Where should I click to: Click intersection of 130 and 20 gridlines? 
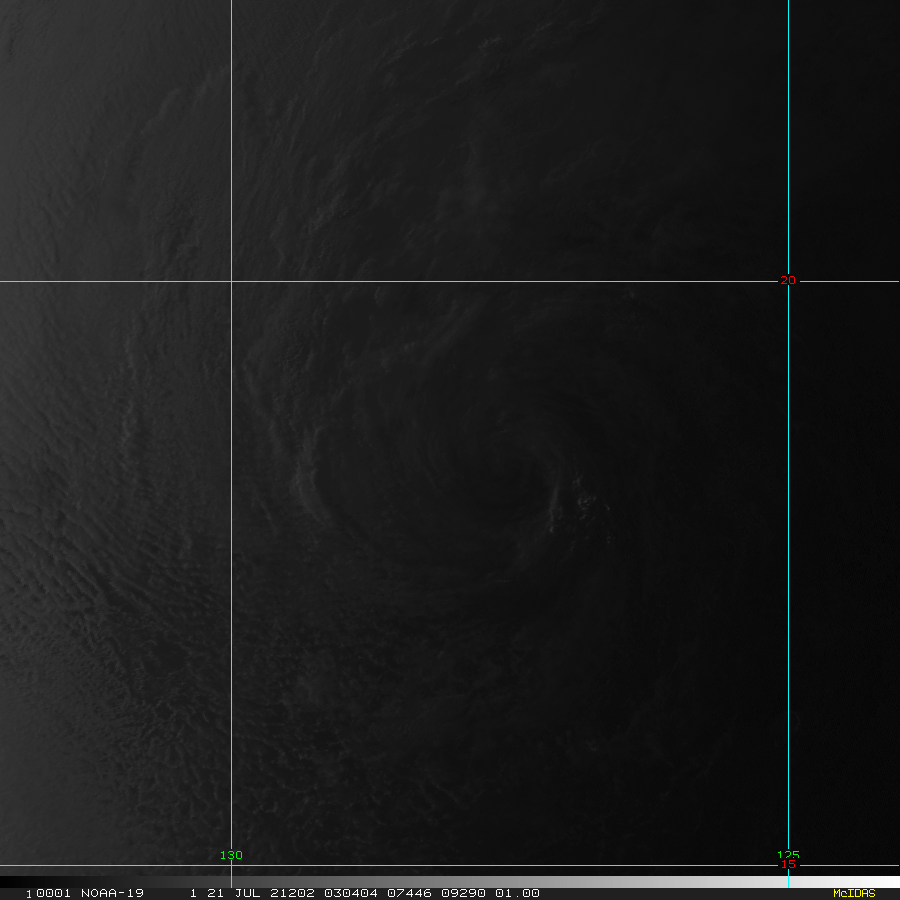(231, 281)
